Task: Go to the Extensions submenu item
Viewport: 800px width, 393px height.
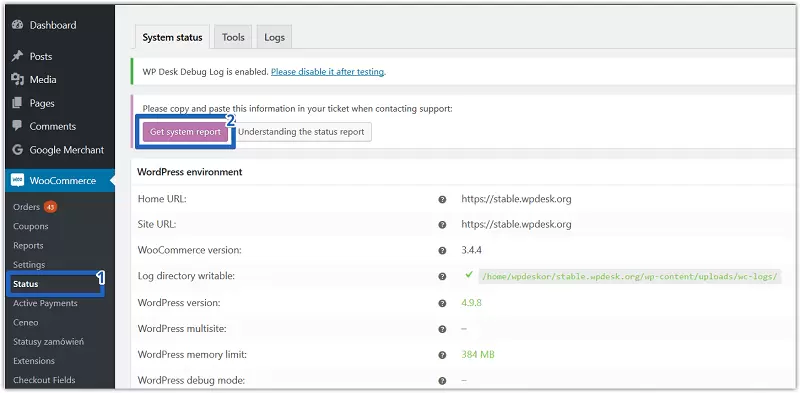Action: (x=34, y=361)
